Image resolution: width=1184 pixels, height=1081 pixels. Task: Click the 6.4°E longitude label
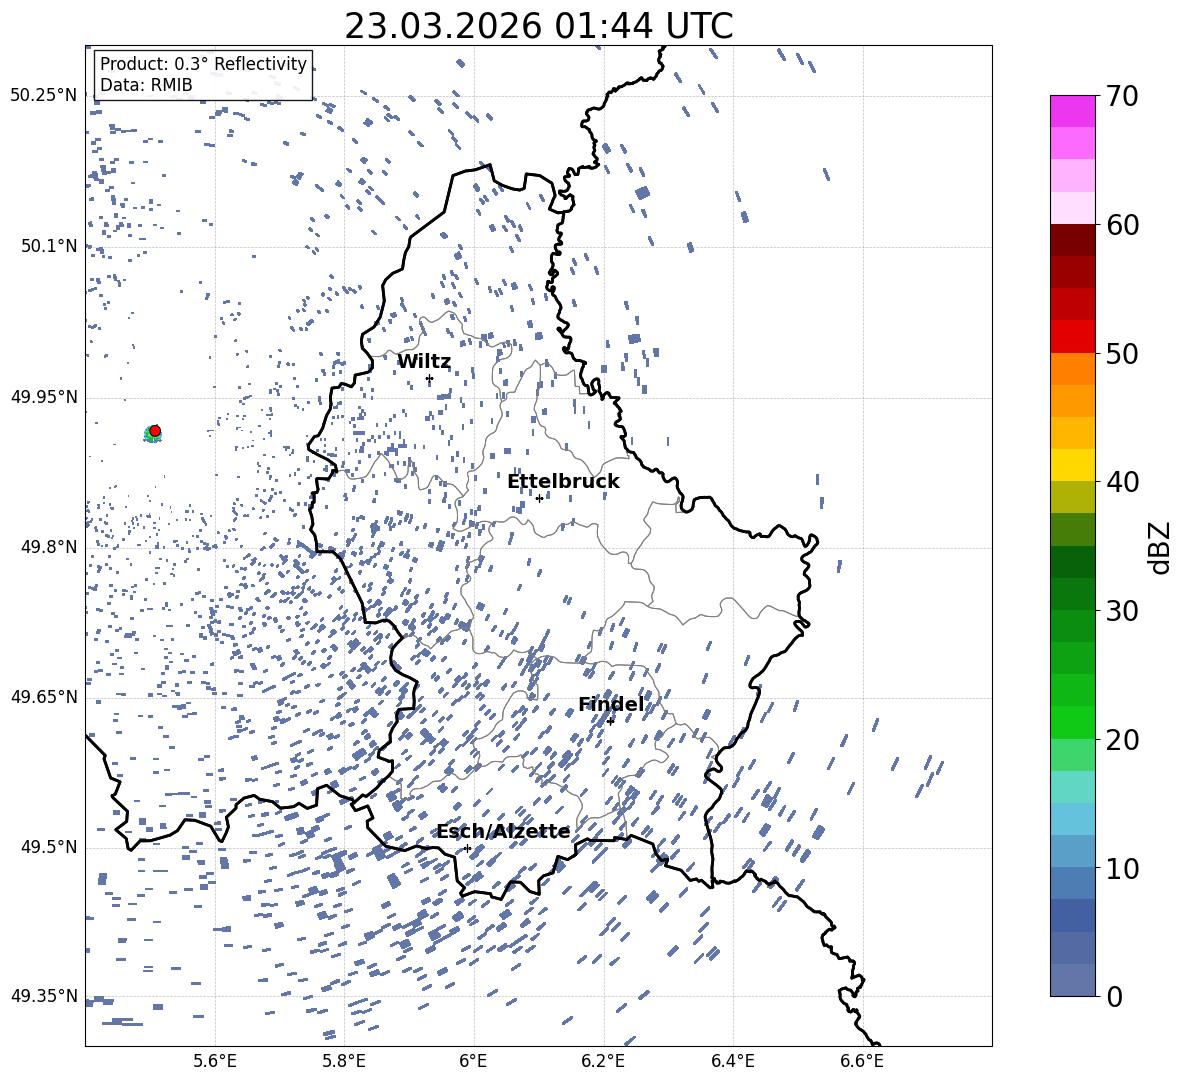pyautogui.click(x=733, y=1061)
